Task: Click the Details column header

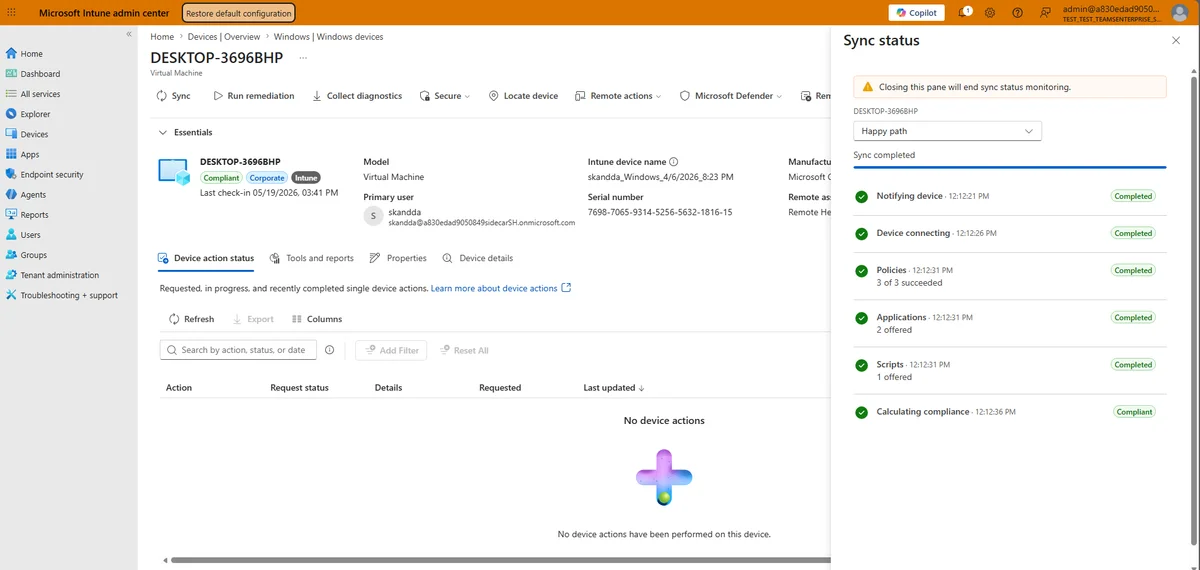Action: tap(388, 387)
